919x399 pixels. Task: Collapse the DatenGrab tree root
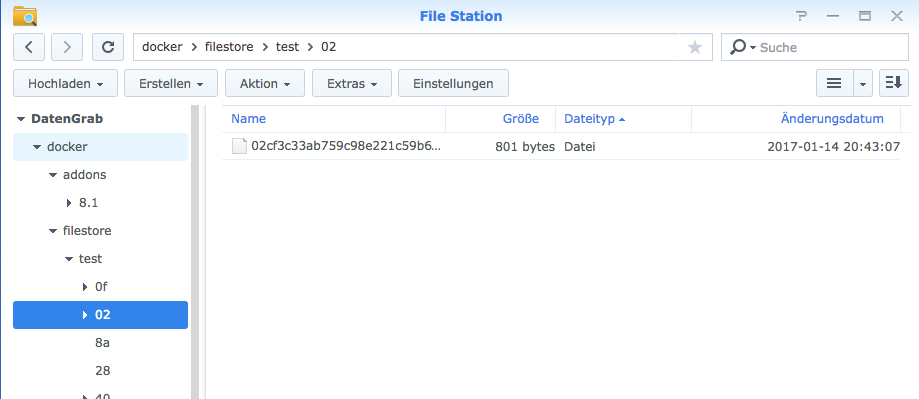(21, 119)
